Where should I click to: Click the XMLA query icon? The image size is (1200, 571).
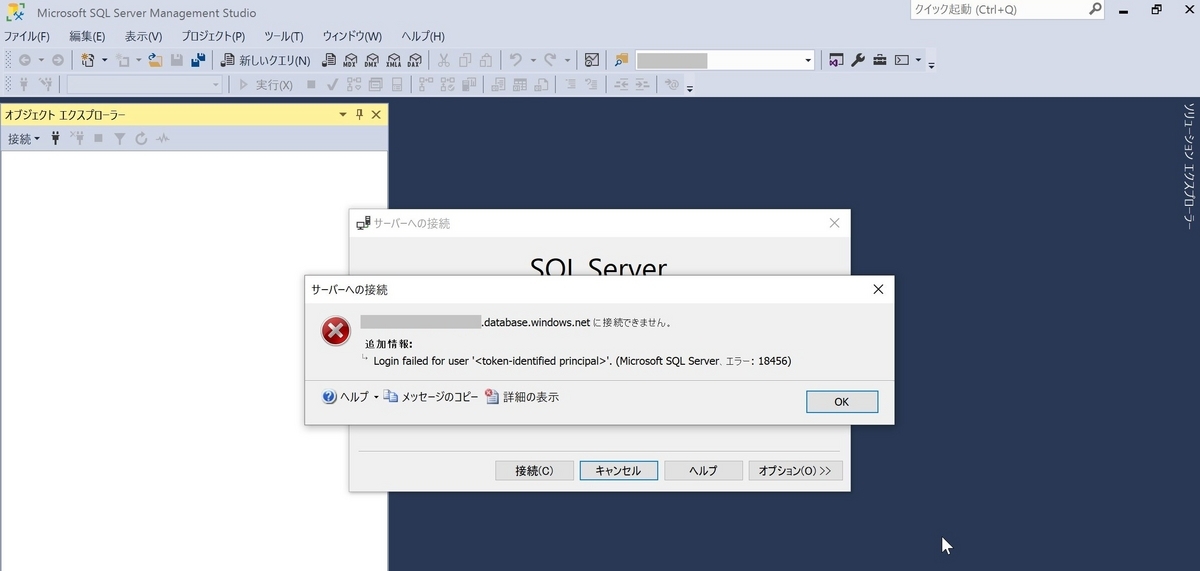pyautogui.click(x=394, y=60)
